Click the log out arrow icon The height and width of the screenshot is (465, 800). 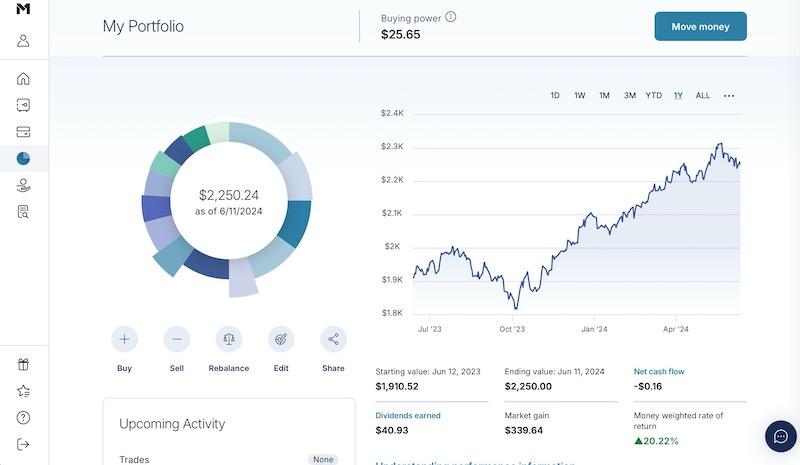(x=24, y=444)
